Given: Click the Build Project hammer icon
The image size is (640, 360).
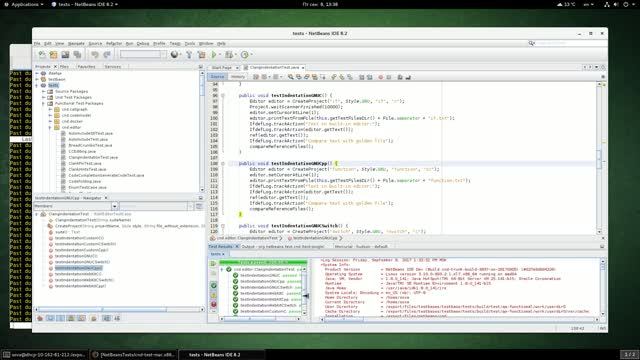Looking at the screenshot, I should pyautogui.click(x=189, y=54).
